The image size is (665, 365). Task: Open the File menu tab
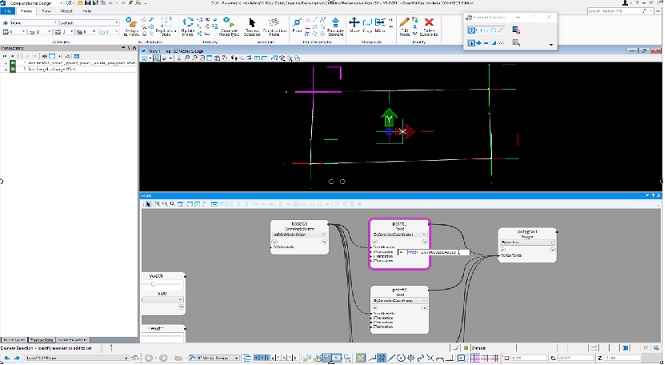[x=8, y=11]
